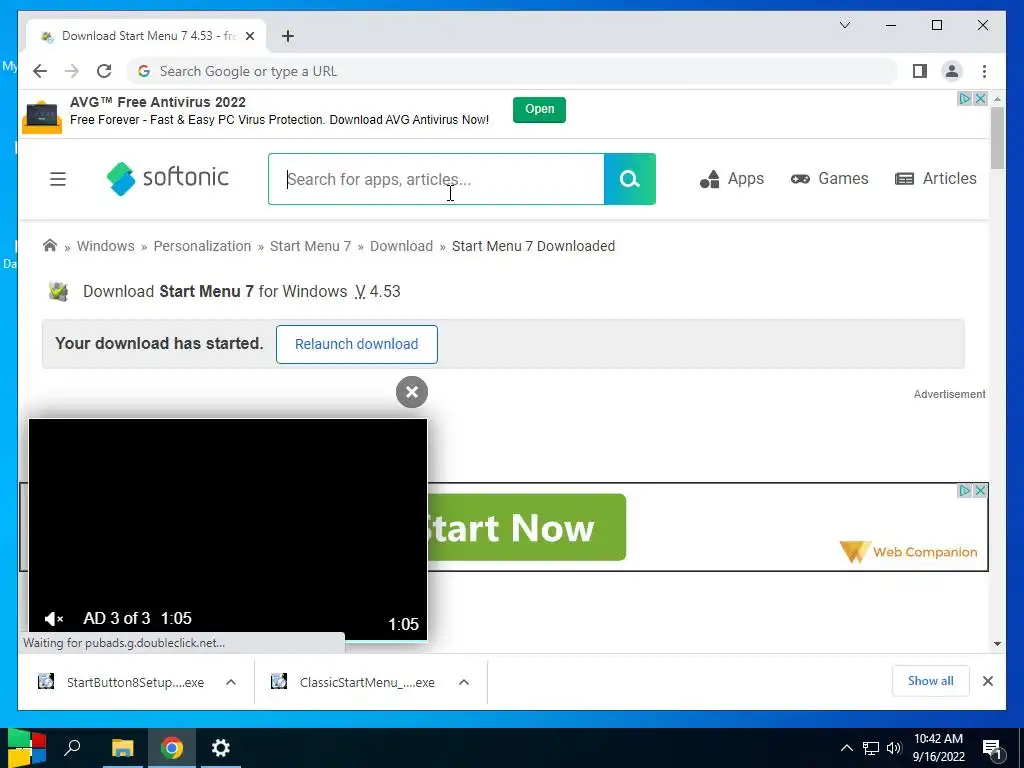
Task: Open Settings gear on taskbar
Action: (221, 748)
